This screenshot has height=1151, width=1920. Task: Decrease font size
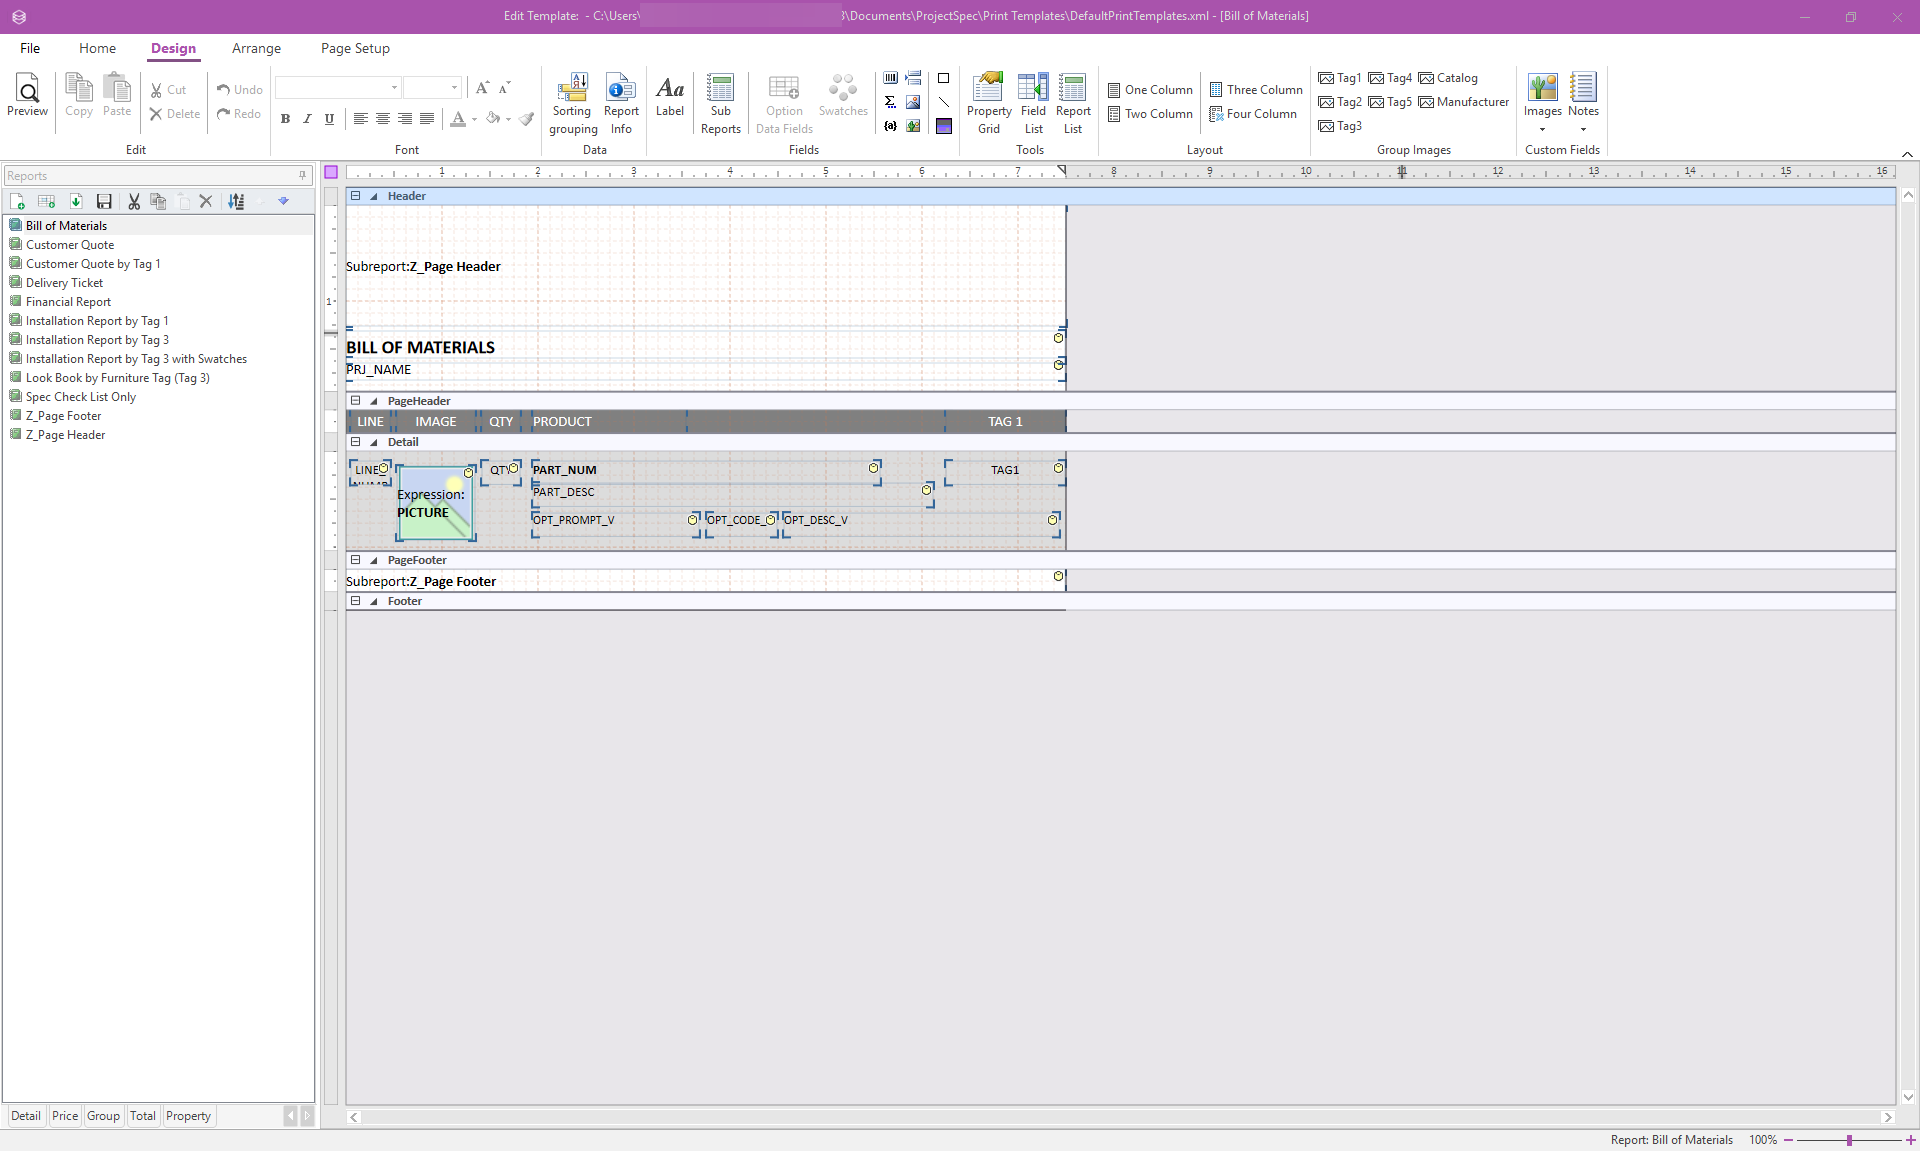tap(505, 88)
